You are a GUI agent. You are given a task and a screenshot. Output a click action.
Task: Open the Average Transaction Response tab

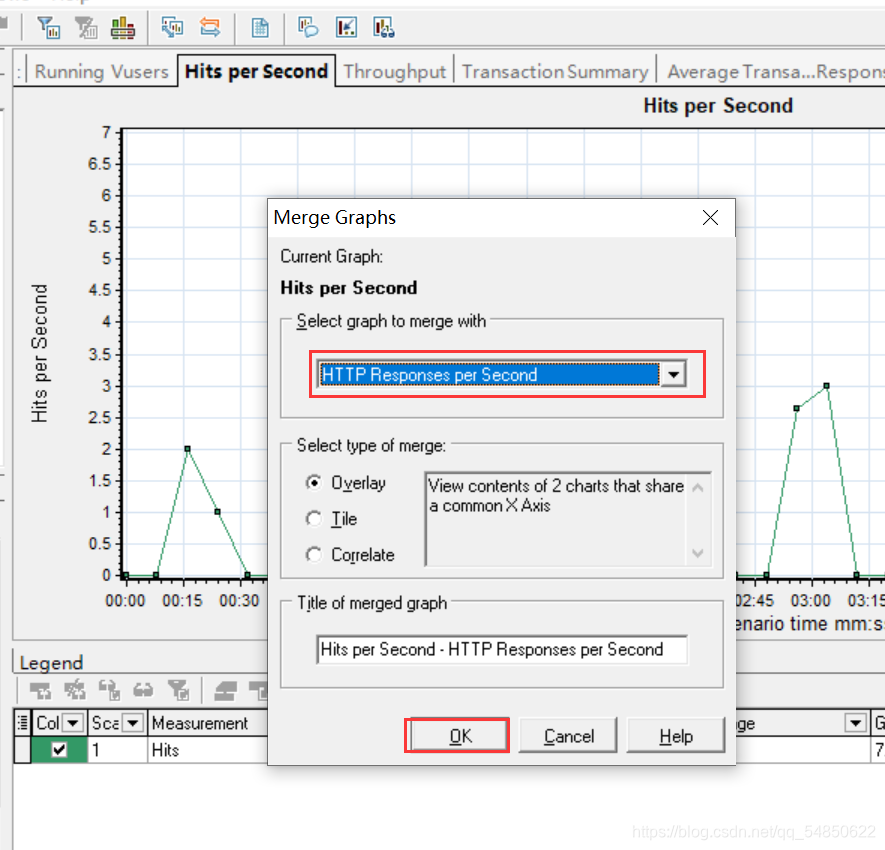point(772,72)
